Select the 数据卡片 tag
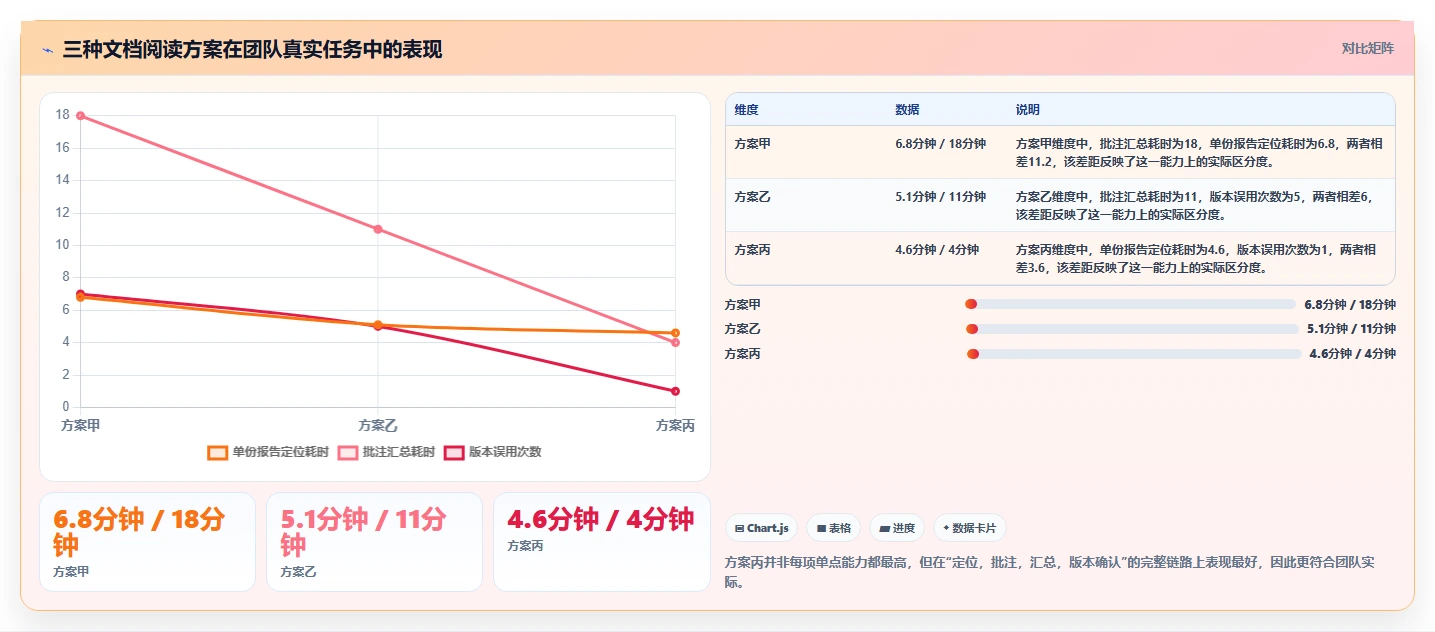 [x=970, y=528]
